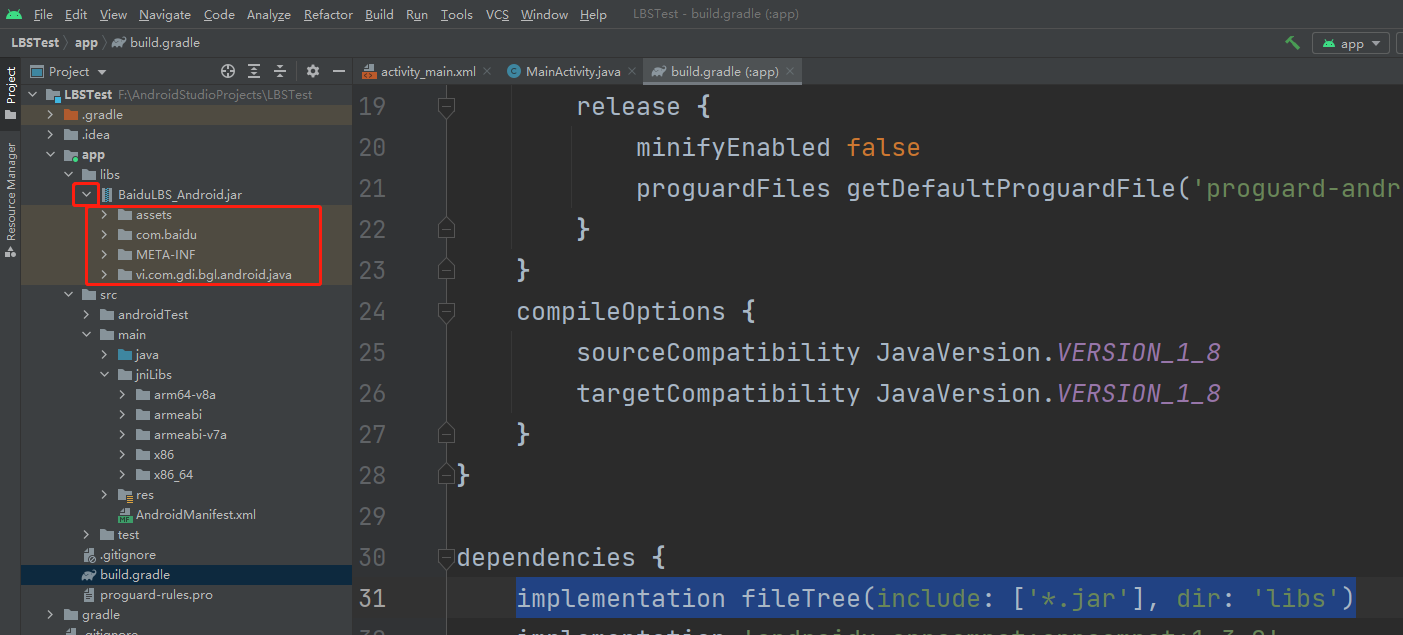Close the build.gradle (:app) tab
The width and height of the screenshot is (1403, 635).
pyautogui.click(x=789, y=72)
